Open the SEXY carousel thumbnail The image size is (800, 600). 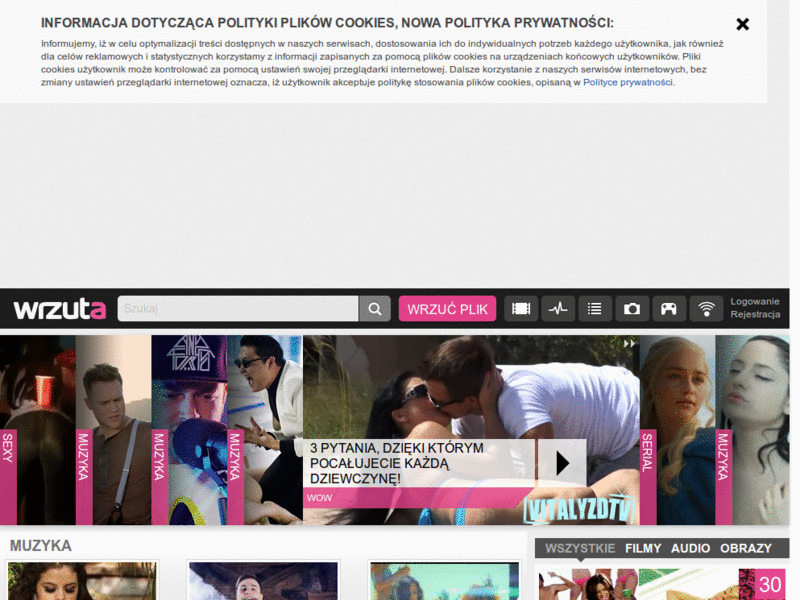(38, 430)
